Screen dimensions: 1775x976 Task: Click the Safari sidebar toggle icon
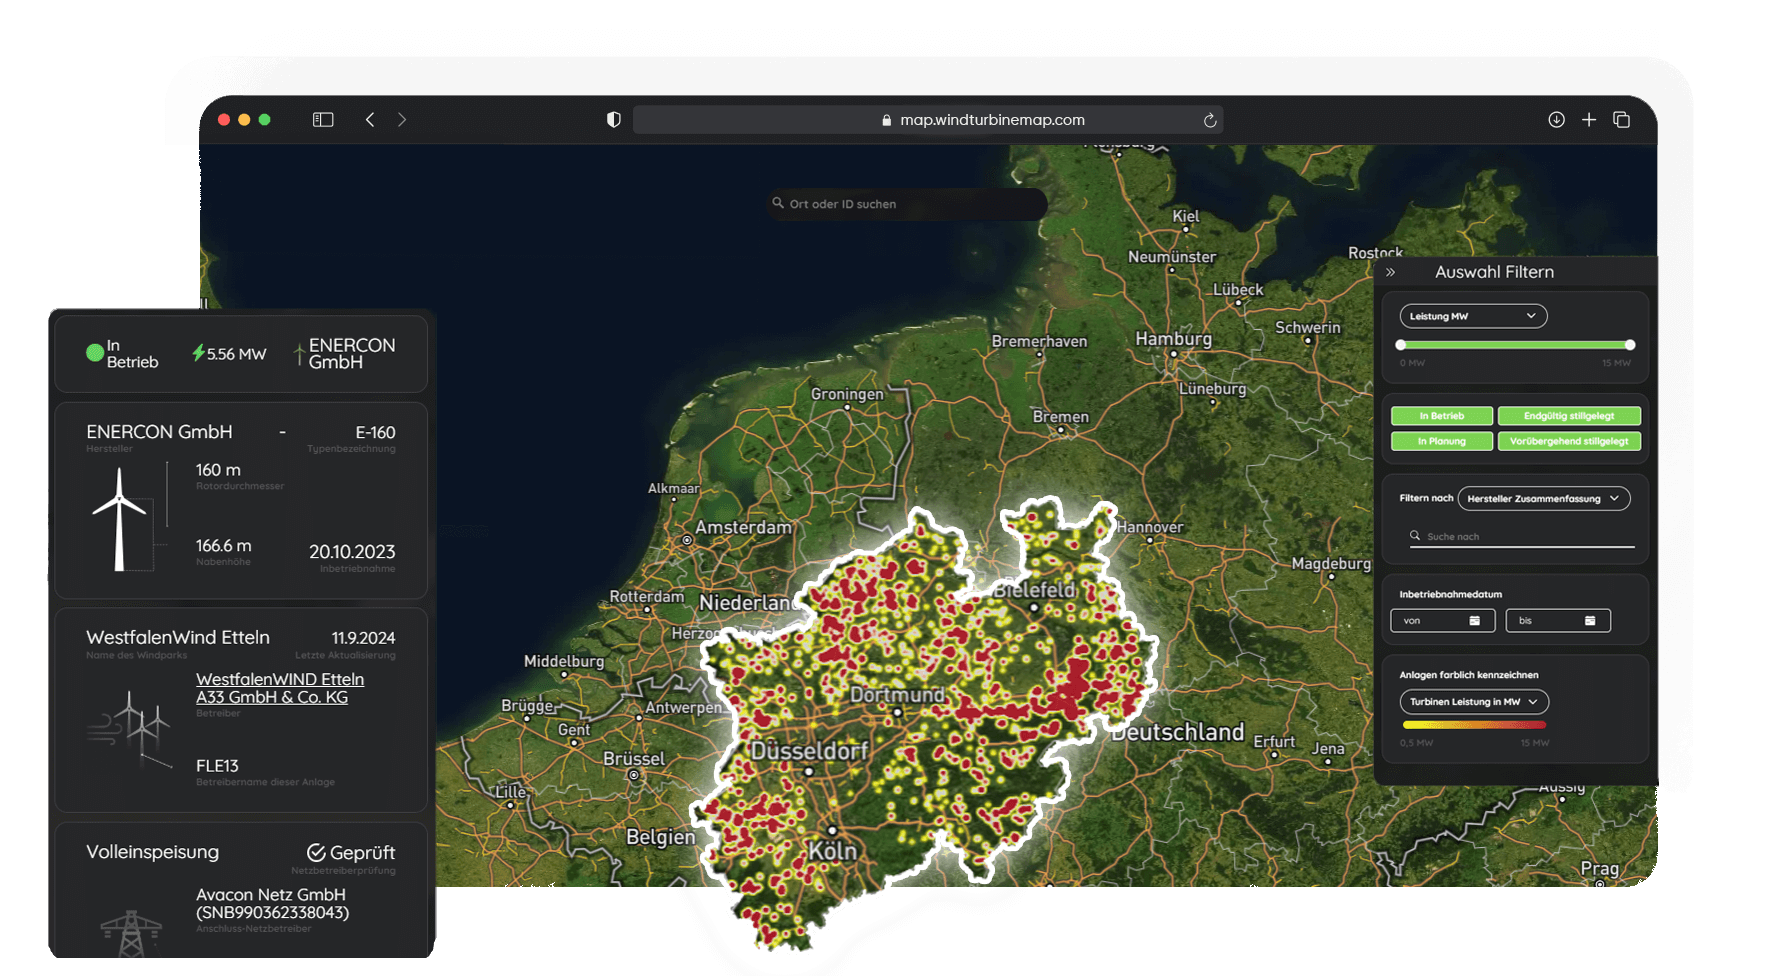(x=323, y=119)
